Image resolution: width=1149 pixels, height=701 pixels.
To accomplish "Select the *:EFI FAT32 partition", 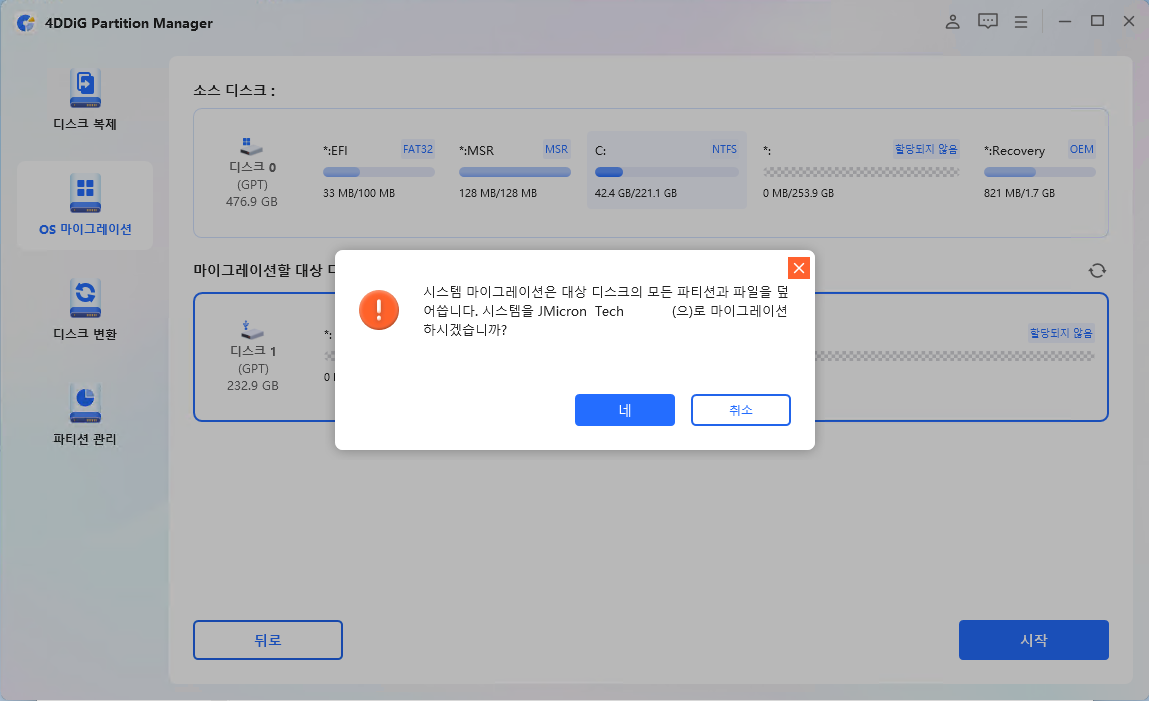I will [x=378, y=170].
